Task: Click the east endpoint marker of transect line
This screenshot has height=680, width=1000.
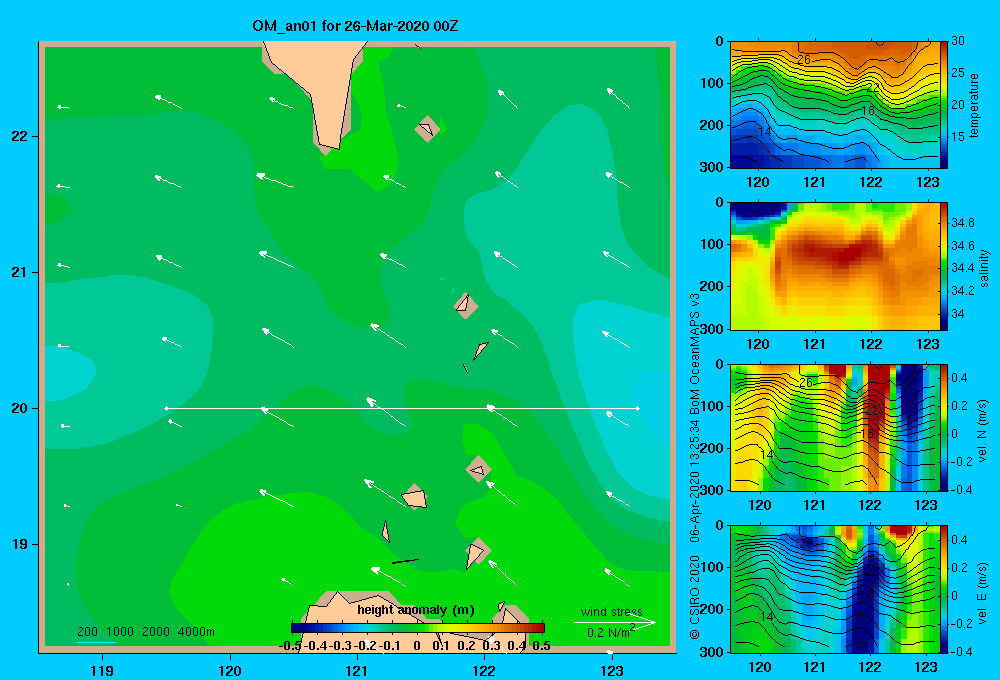Action: coord(638,408)
